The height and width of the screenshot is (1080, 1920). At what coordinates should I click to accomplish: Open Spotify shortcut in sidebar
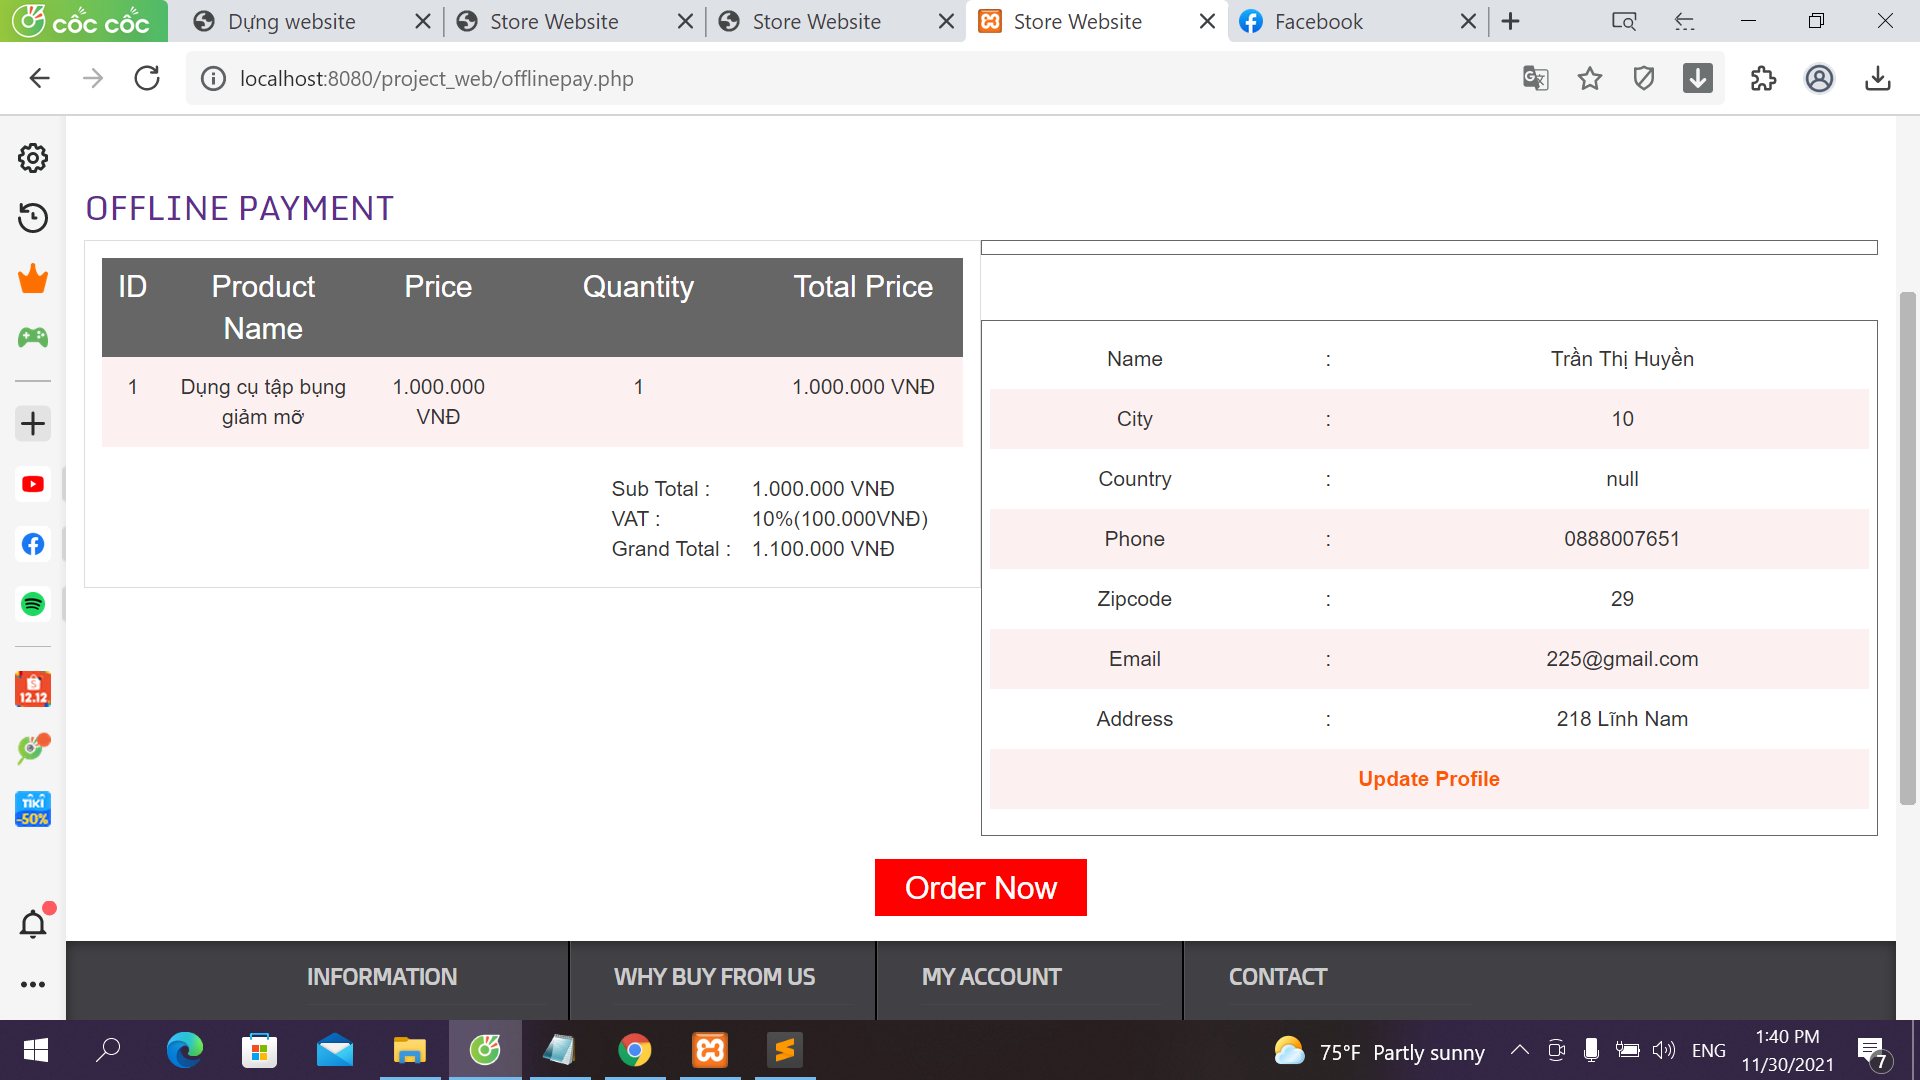coord(33,604)
